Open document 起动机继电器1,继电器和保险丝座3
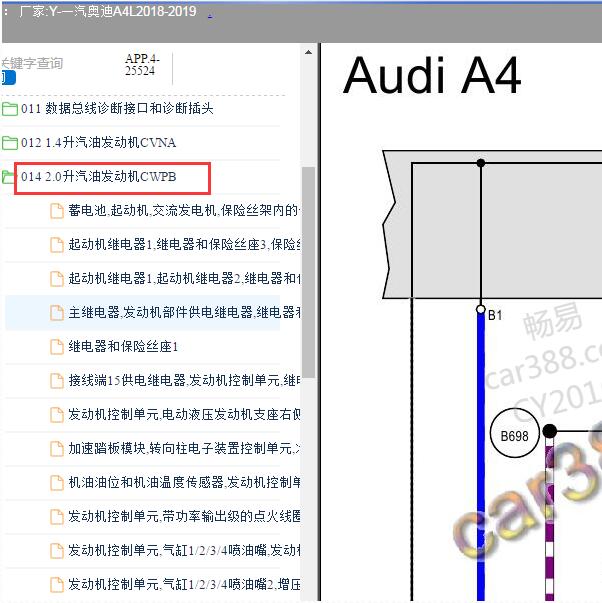Screen dimensions: 602x603 [185, 244]
